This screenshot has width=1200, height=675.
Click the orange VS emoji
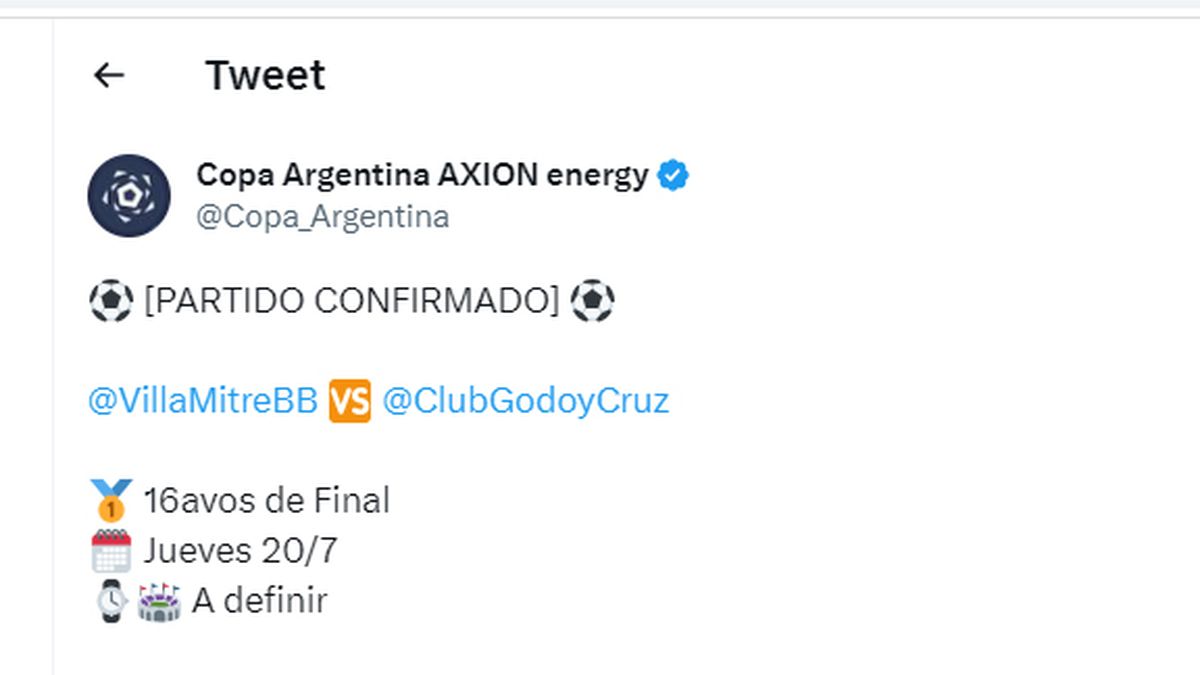[350, 401]
